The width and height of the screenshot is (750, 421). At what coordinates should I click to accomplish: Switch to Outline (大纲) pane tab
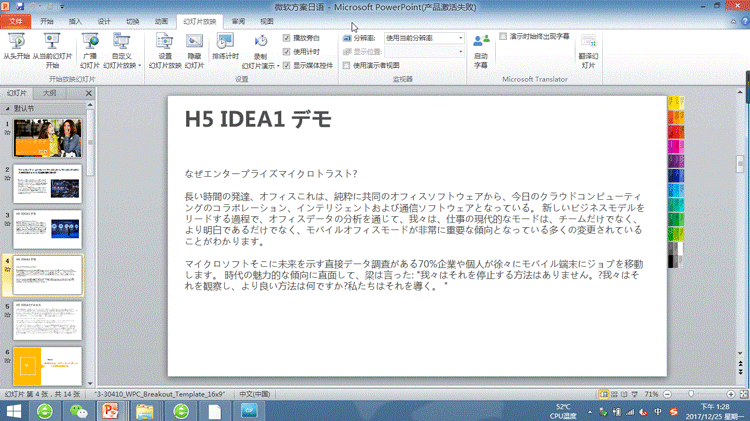pos(49,93)
